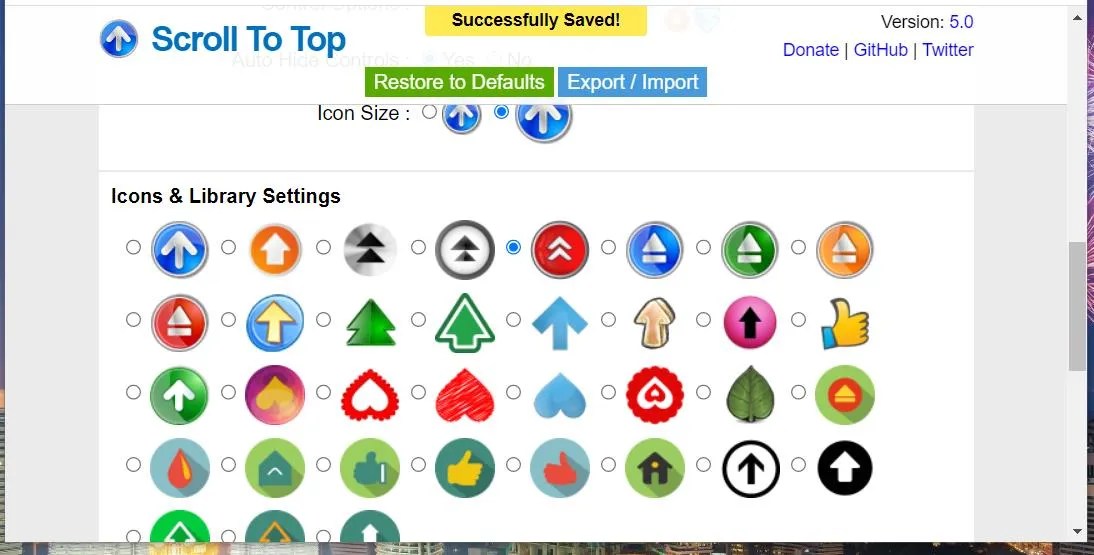Image resolution: width=1094 pixels, height=555 pixels.
Task: Pick the orange circle up-arrow icon
Action: [275, 250]
